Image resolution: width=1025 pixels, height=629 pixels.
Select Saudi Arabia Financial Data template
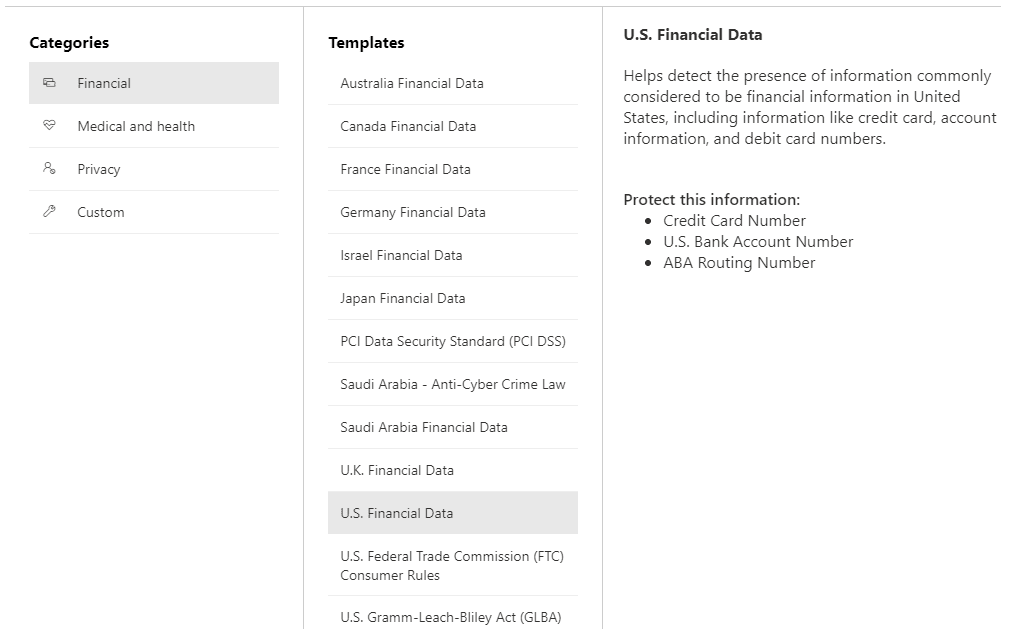[453, 428]
